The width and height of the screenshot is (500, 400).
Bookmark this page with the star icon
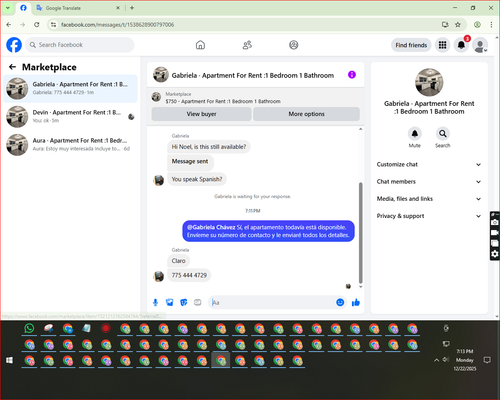[458, 25]
